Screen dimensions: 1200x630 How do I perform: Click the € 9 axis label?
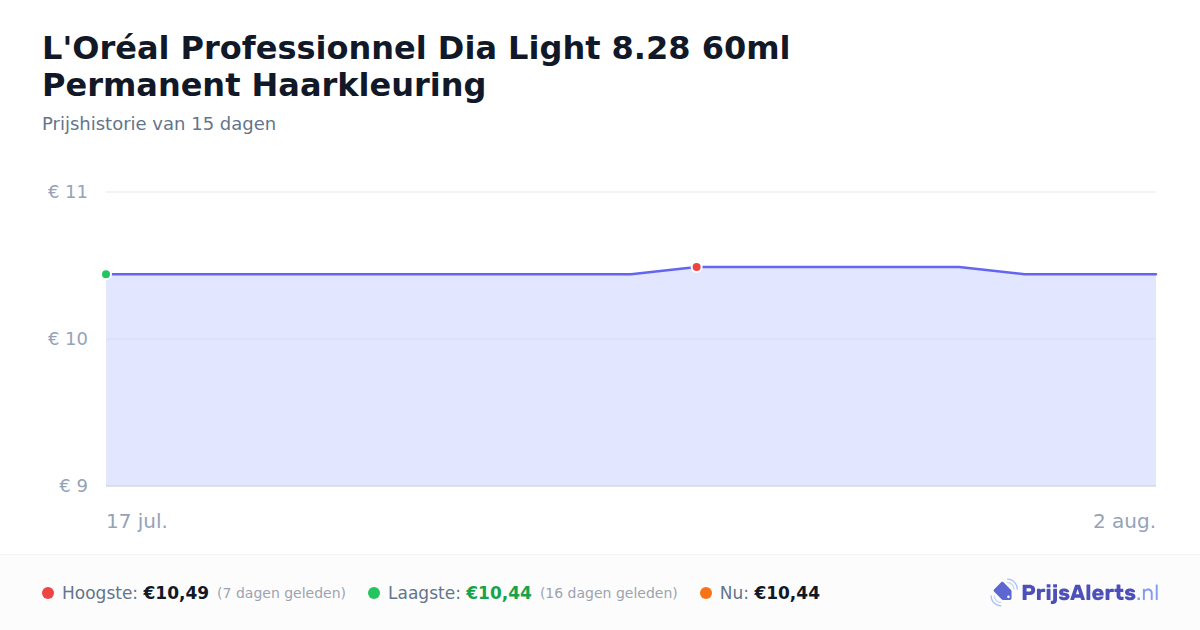(73, 486)
